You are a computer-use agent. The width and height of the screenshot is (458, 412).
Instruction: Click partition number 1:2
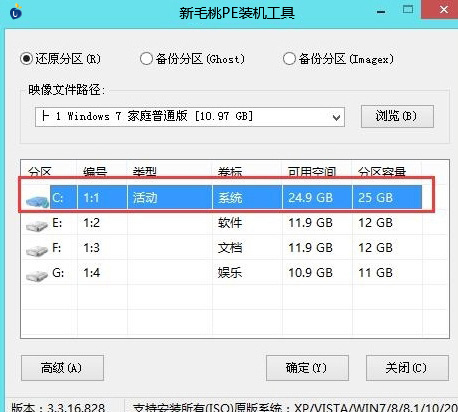click(91, 223)
